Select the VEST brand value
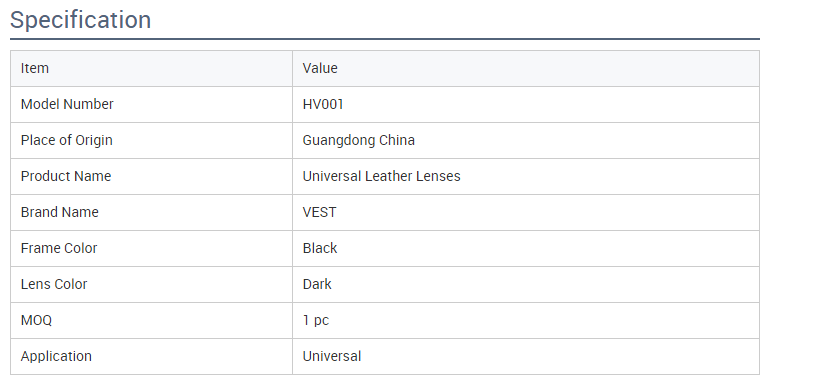The width and height of the screenshot is (837, 389). click(319, 212)
